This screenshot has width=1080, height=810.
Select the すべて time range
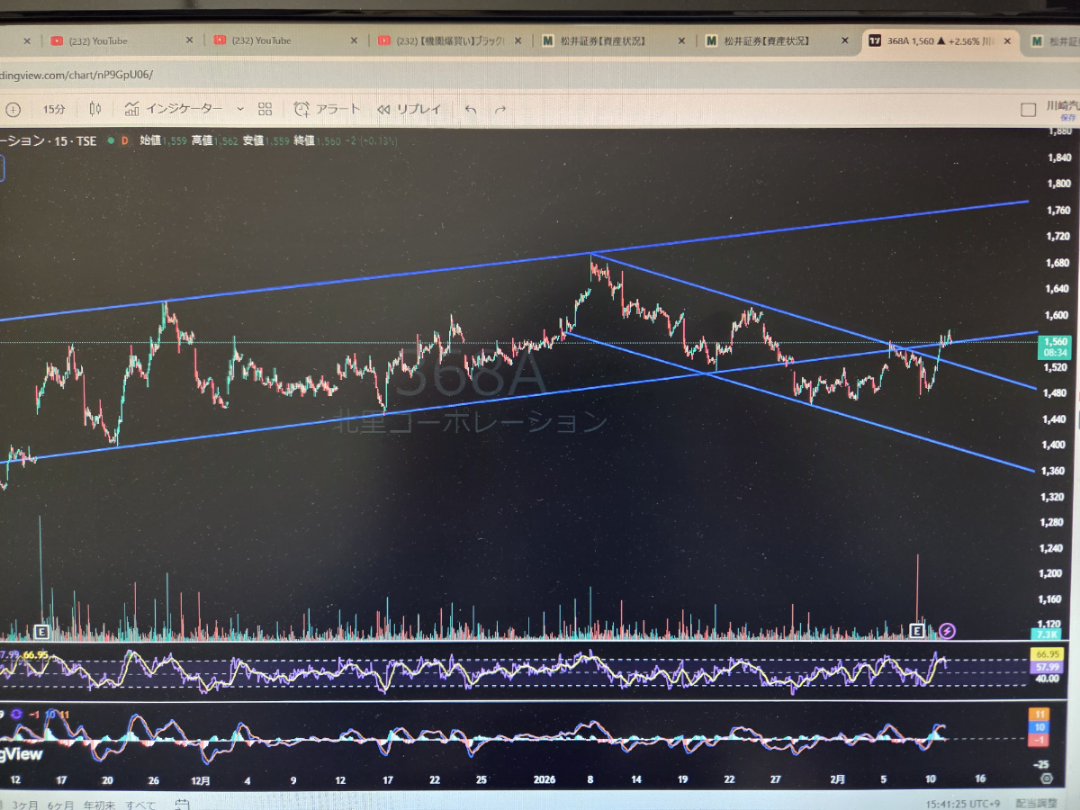click(140, 804)
